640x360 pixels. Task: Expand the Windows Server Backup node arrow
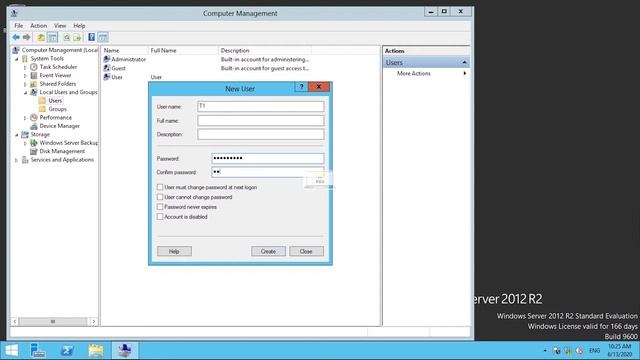point(25,143)
